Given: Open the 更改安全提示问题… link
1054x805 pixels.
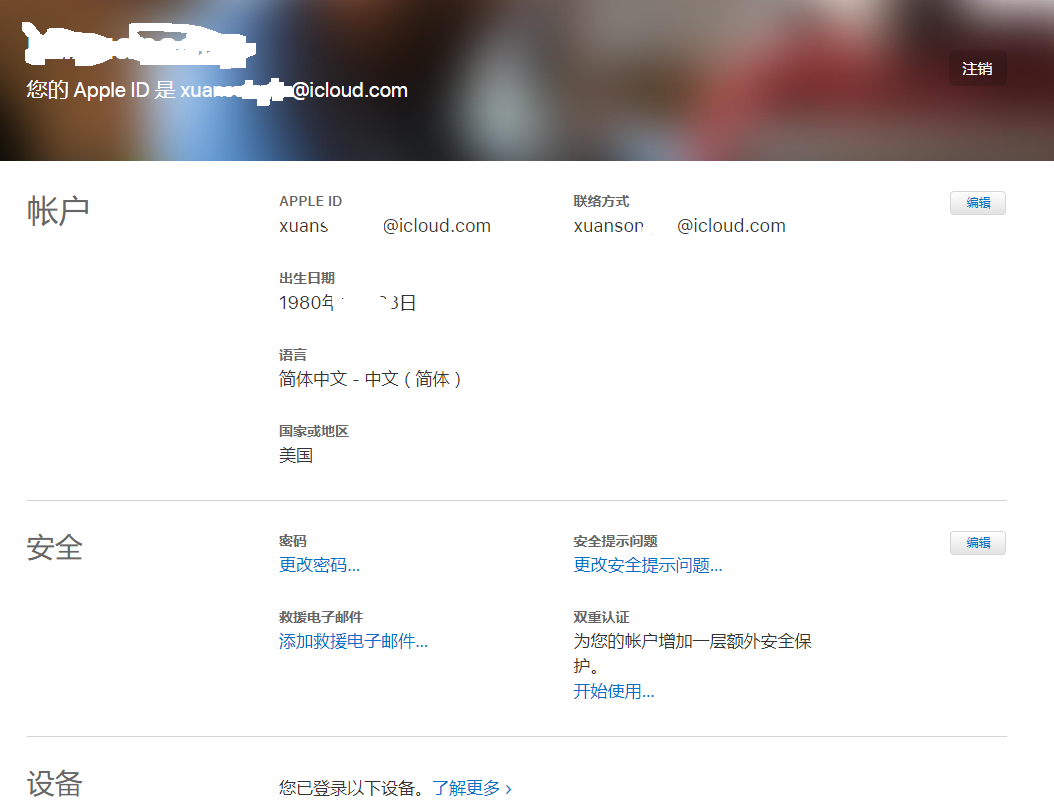Looking at the screenshot, I should click(x=648, y=565).
